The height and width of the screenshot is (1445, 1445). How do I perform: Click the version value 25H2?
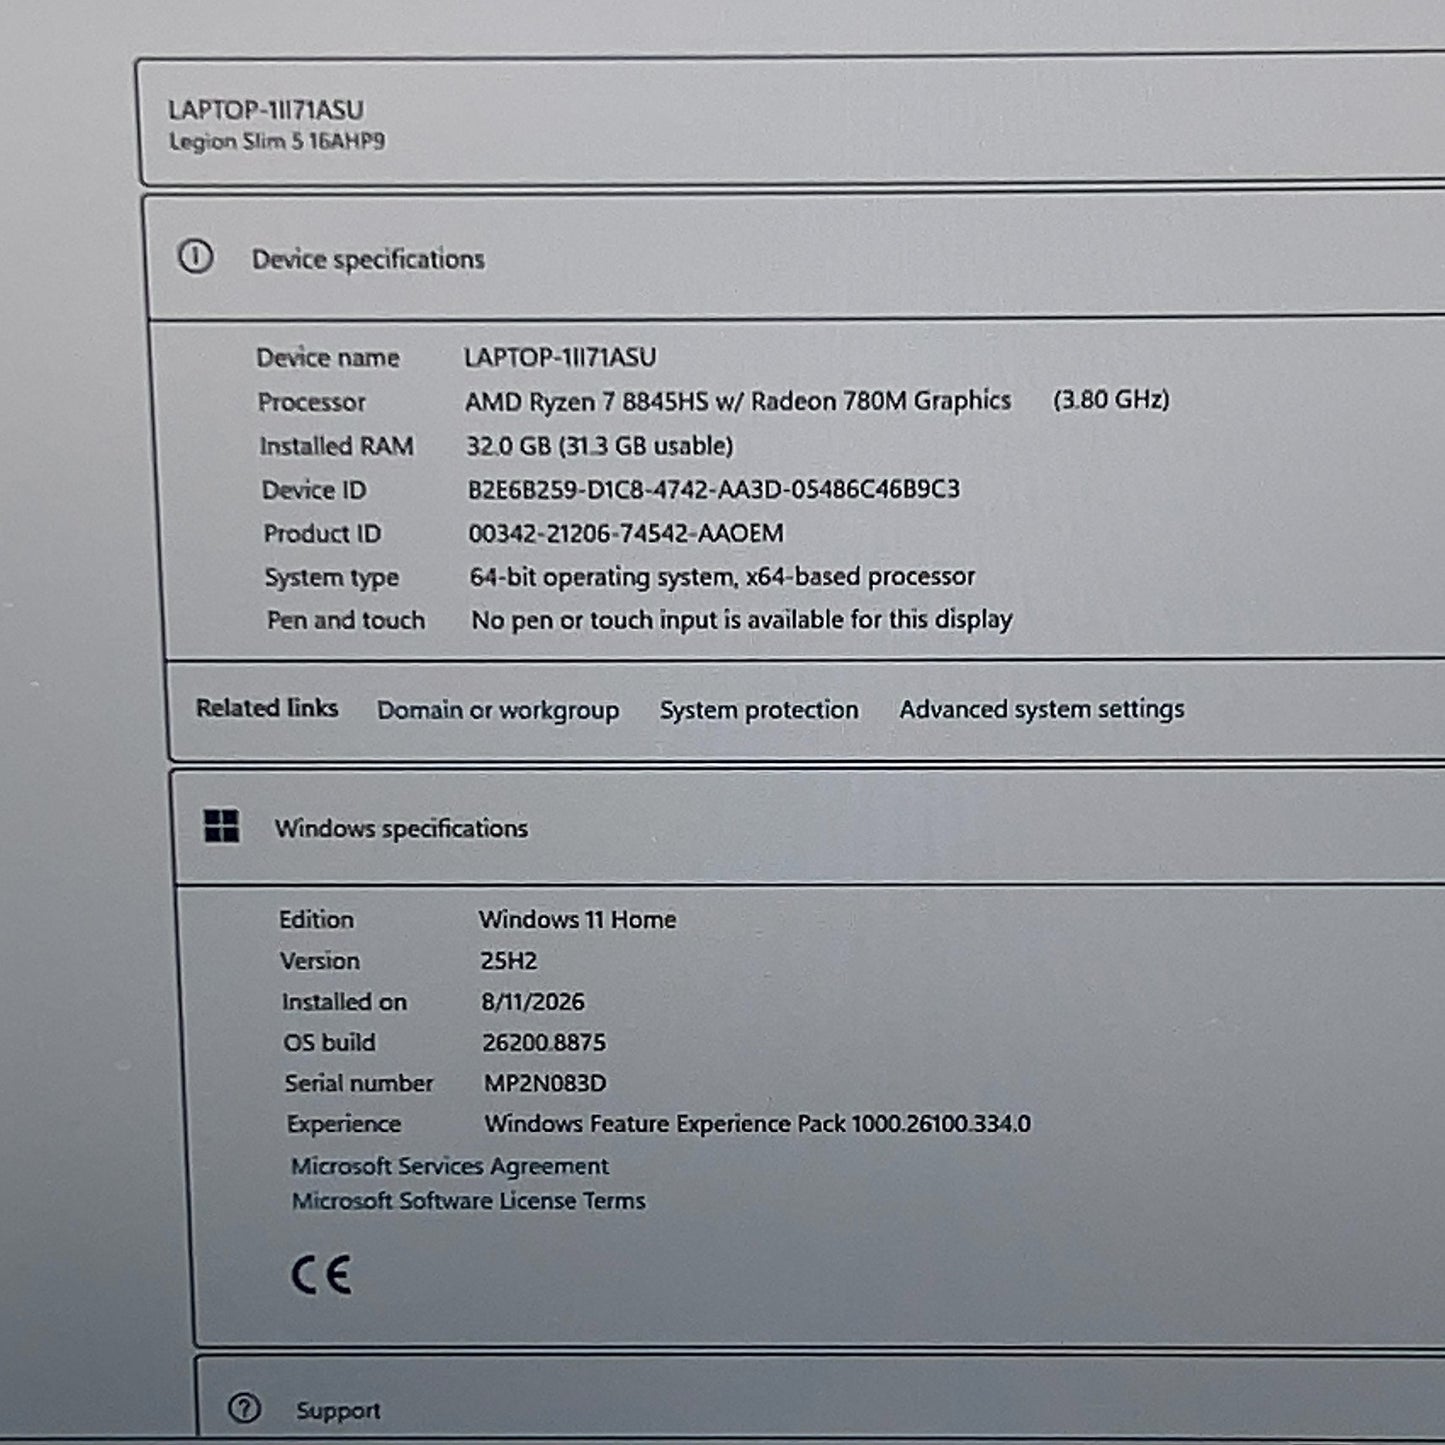click(x=509, y=961)
